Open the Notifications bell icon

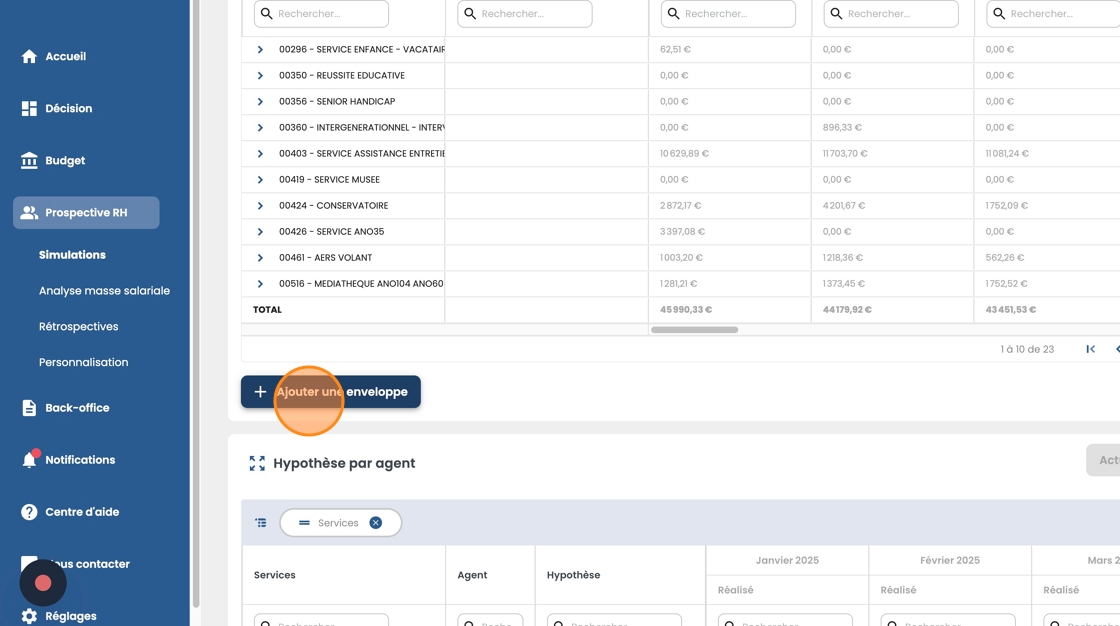[29, 459]
